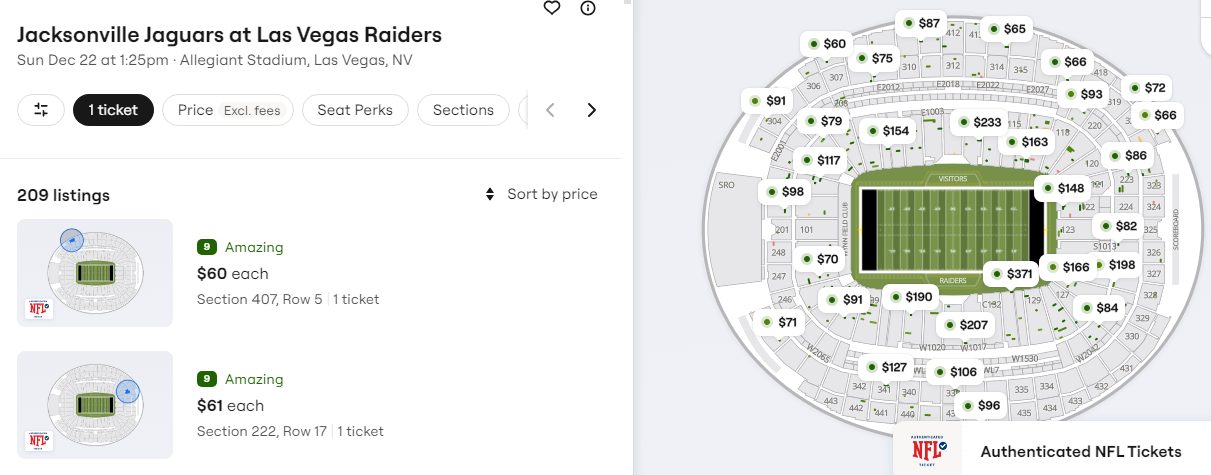
Task: Open the Sections filter dropdown
Action: point(463,110)
